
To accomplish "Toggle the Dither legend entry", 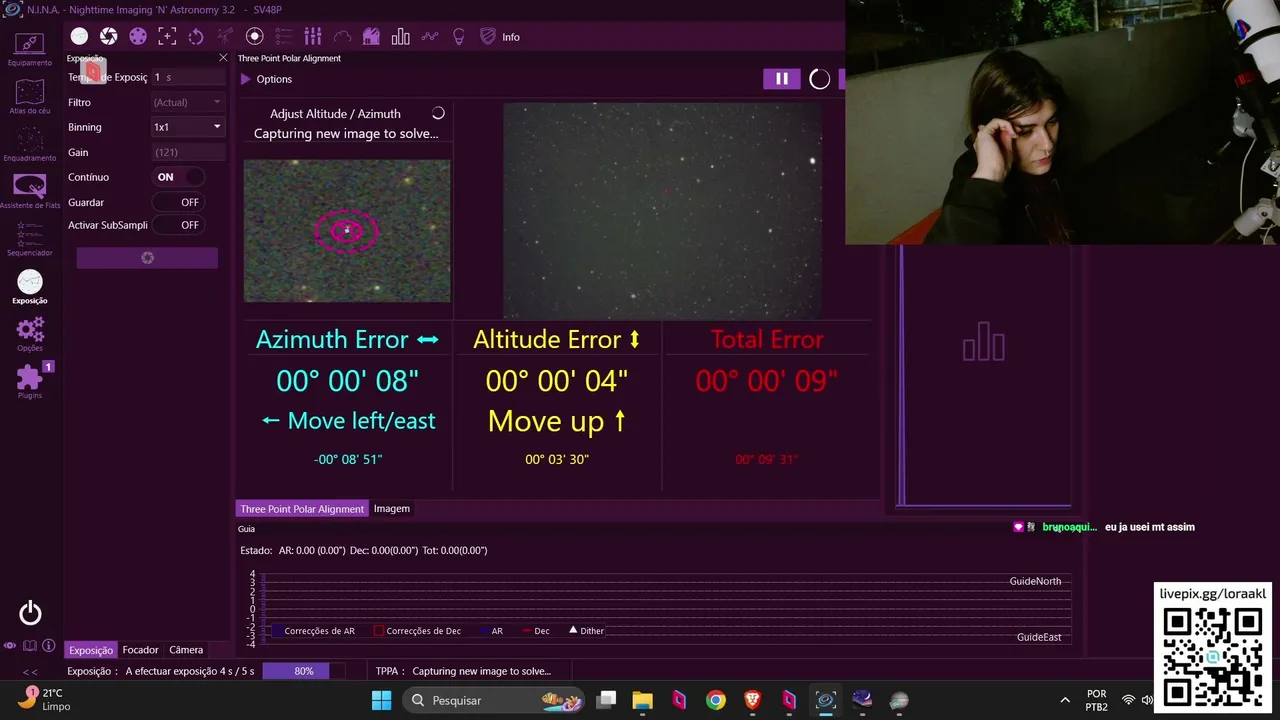I will [x=586, y=631].
